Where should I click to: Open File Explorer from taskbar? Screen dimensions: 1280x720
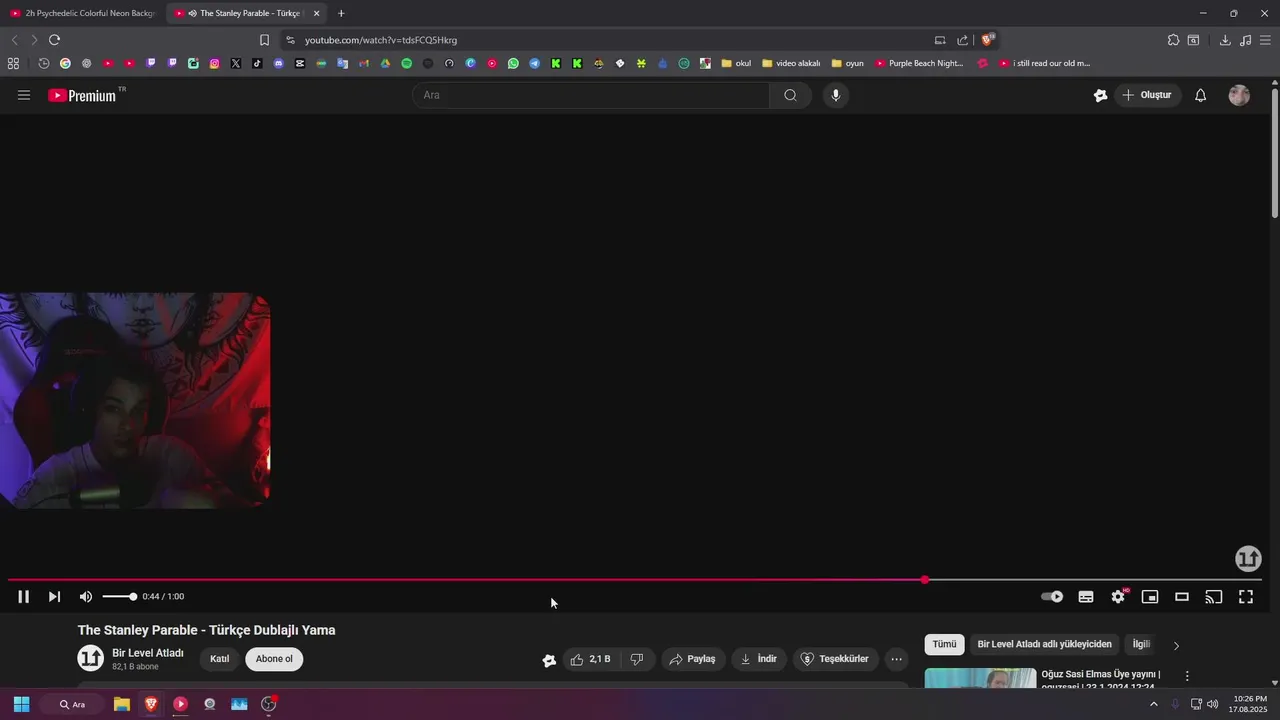tap(121, 704)
